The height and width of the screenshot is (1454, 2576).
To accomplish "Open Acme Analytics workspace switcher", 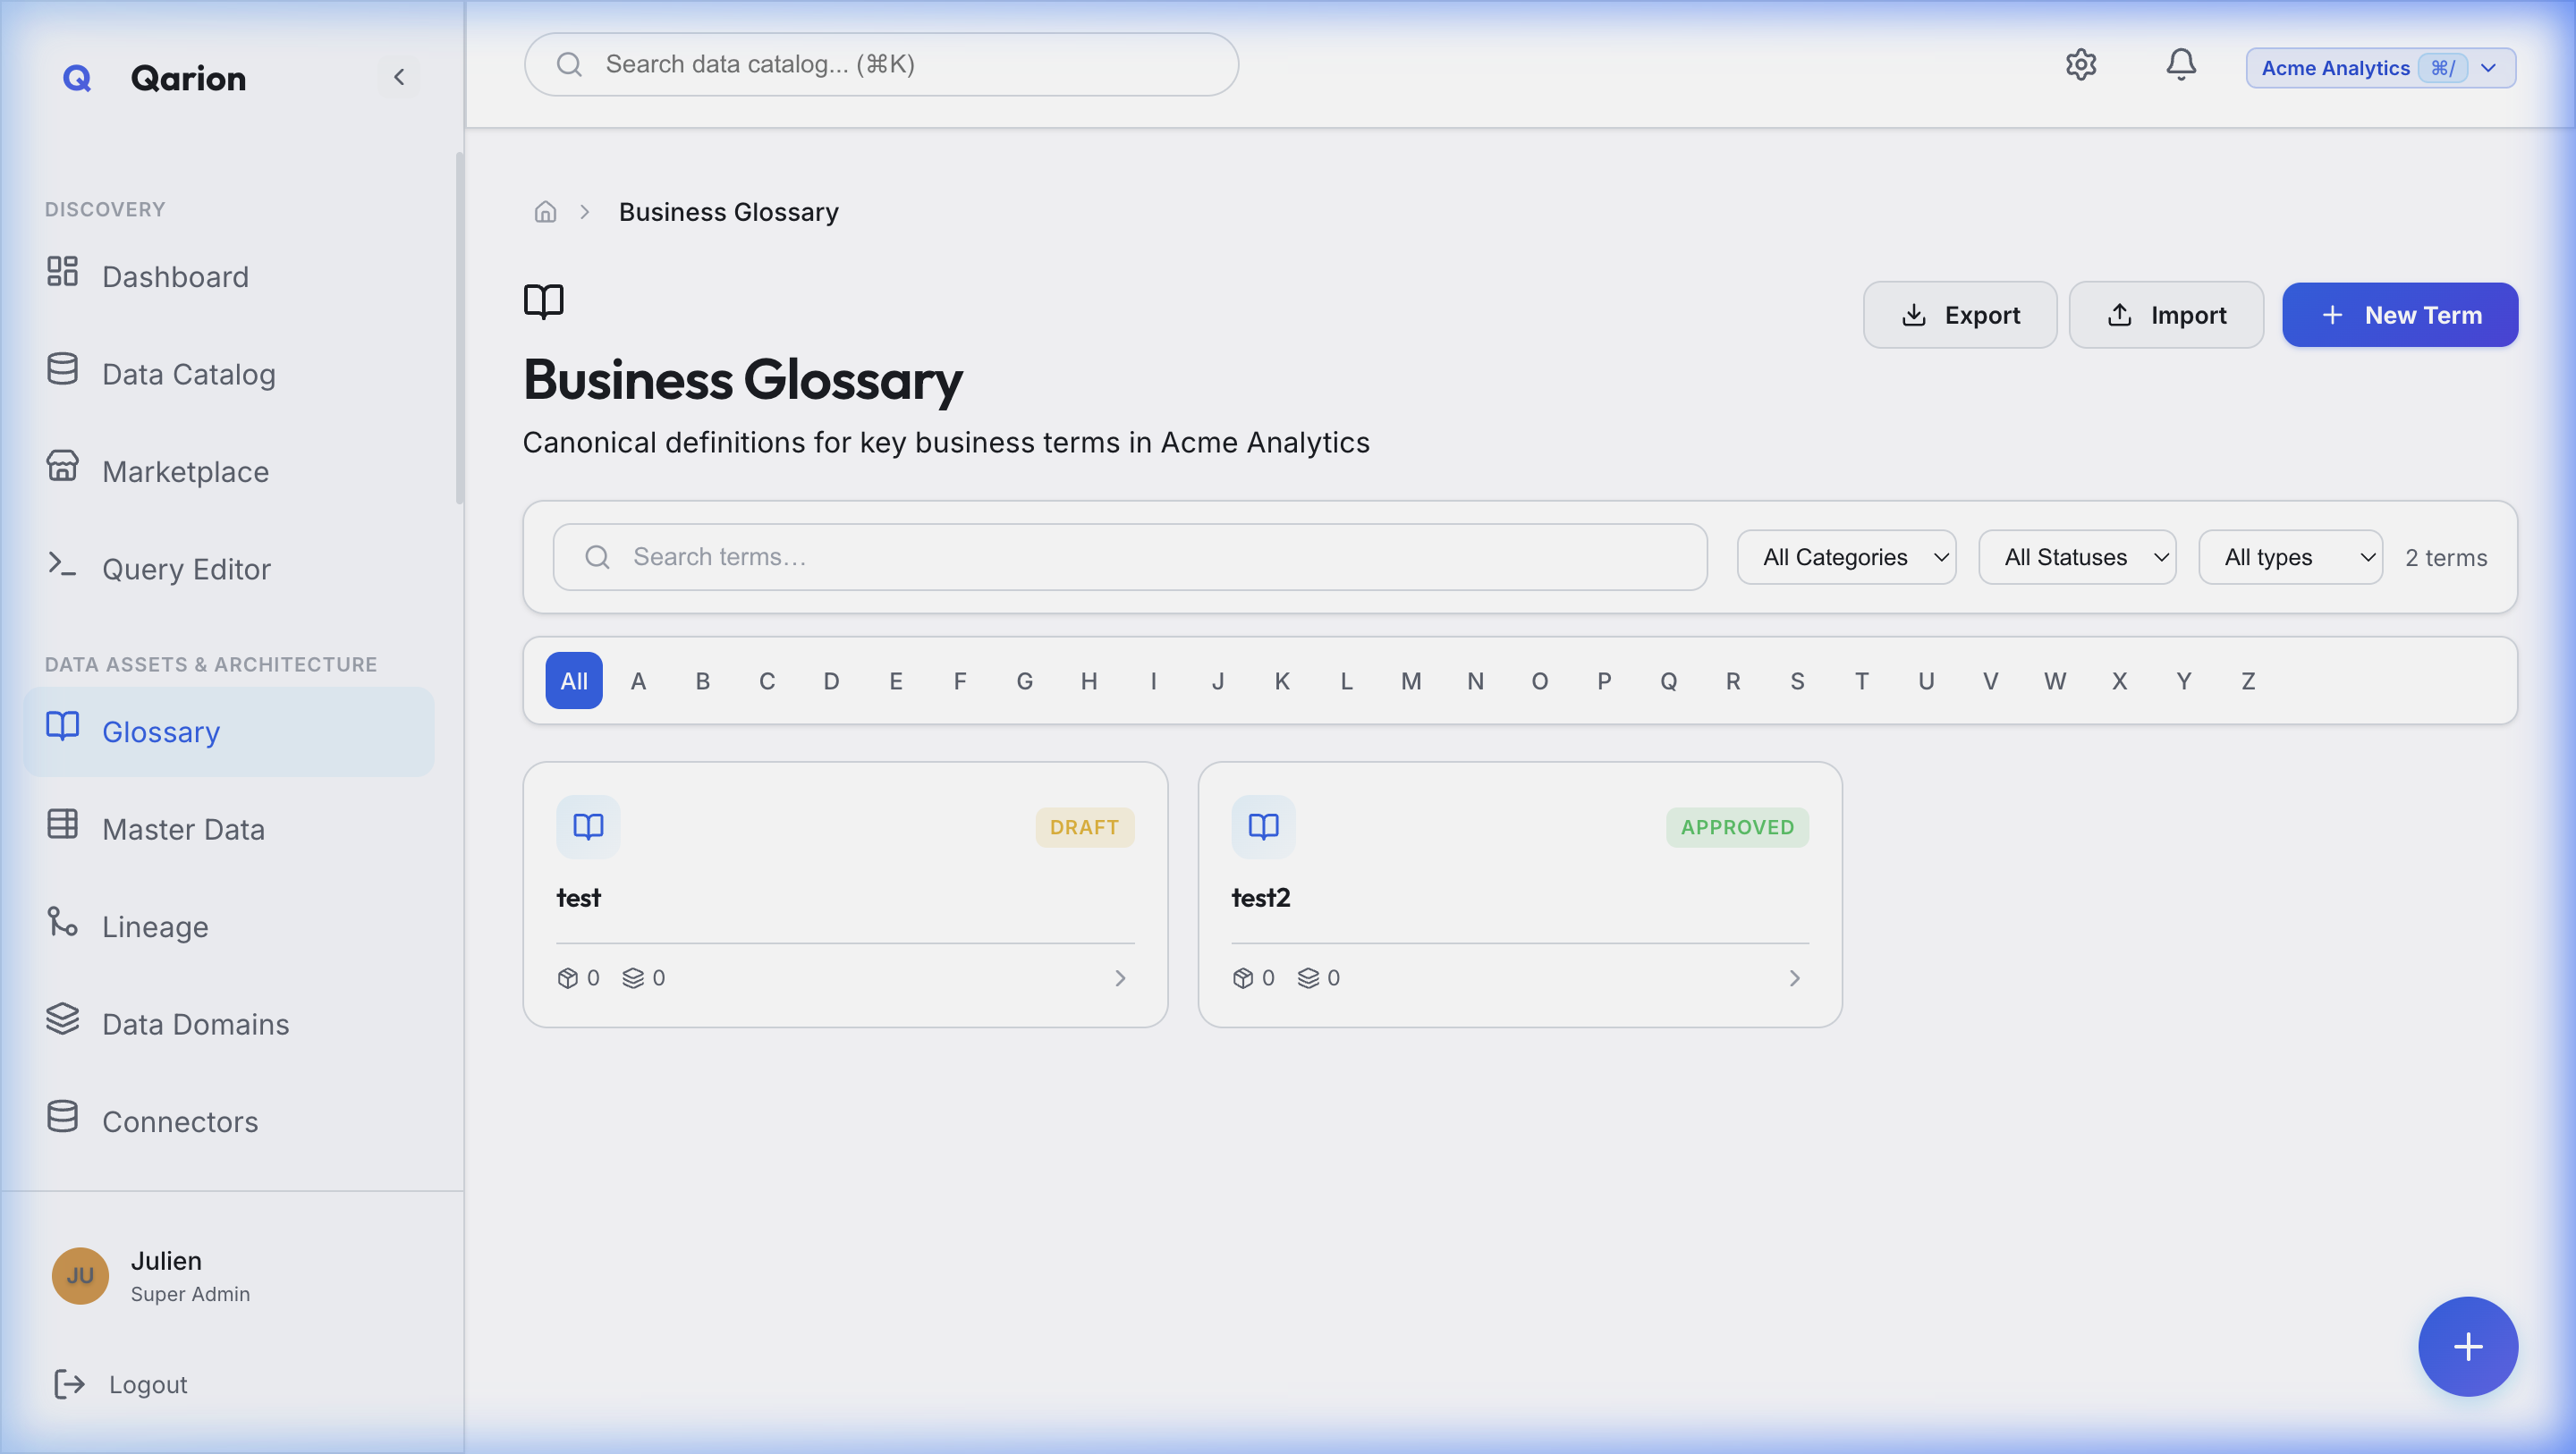I will click(2380, 68).
